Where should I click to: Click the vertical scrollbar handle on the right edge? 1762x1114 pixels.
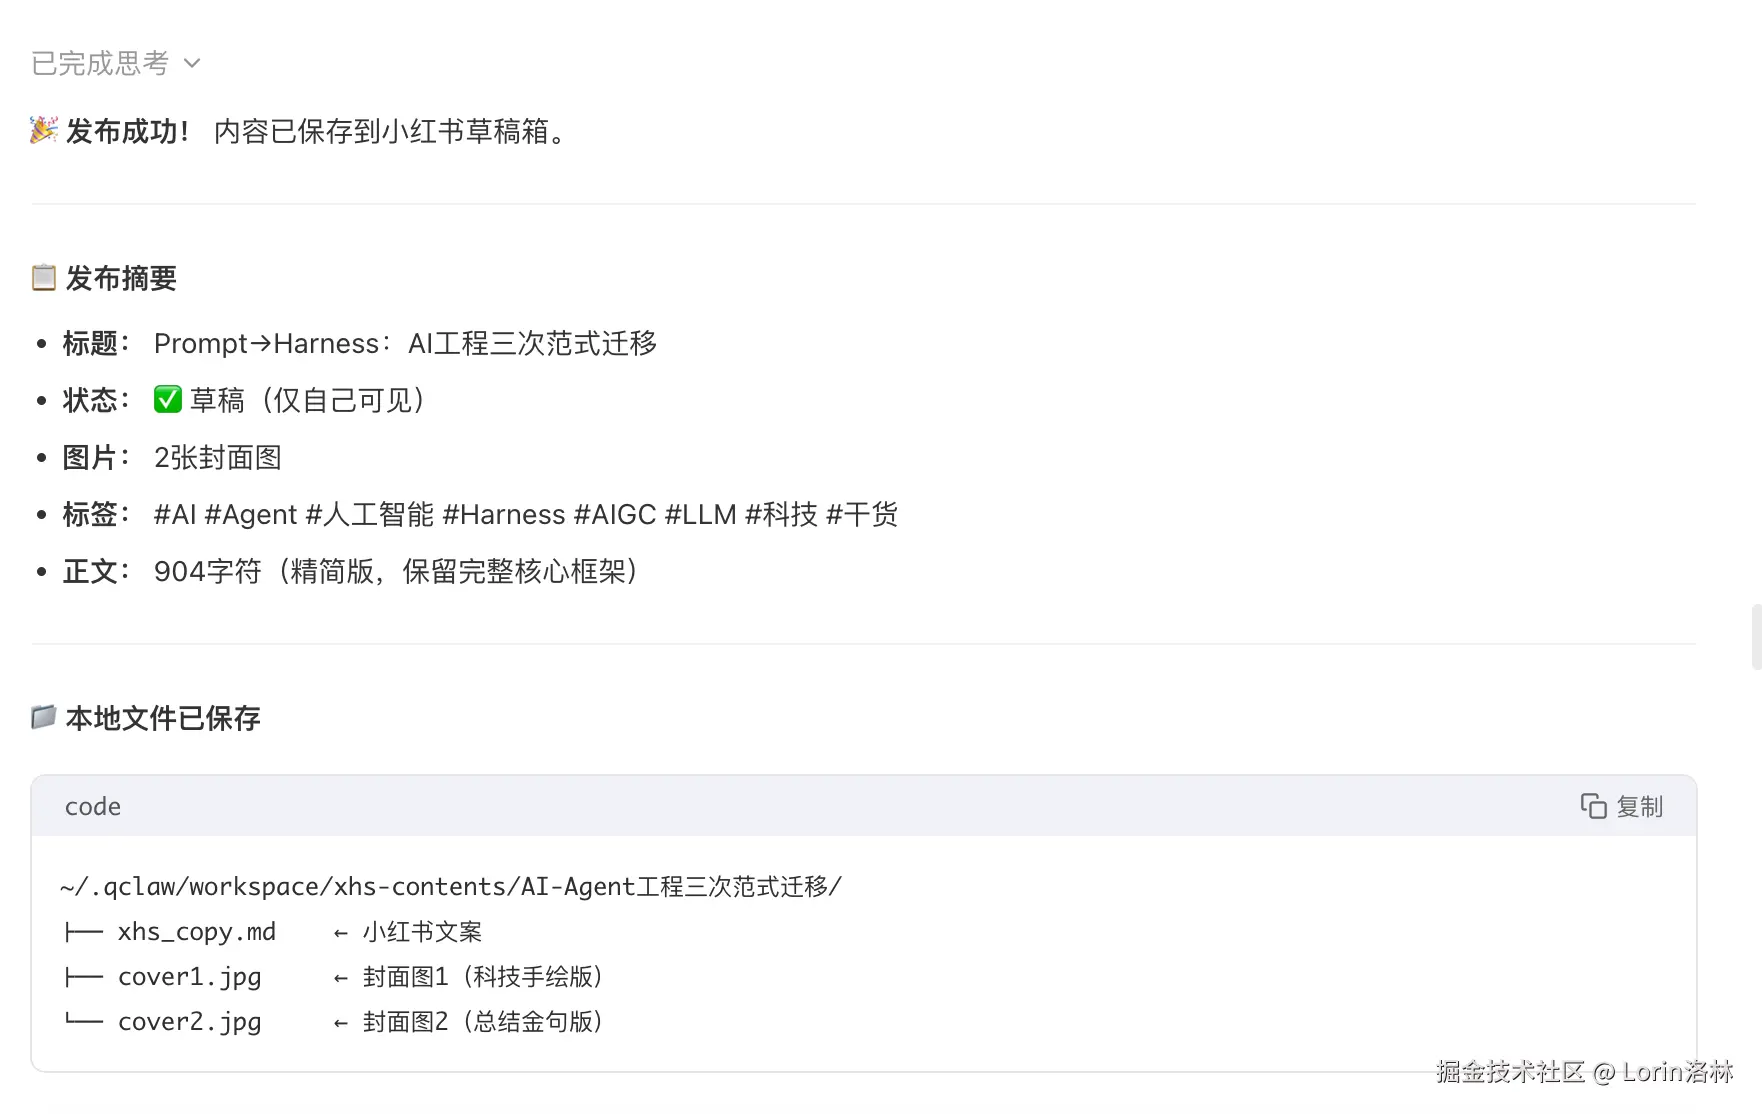(1755, 637)
